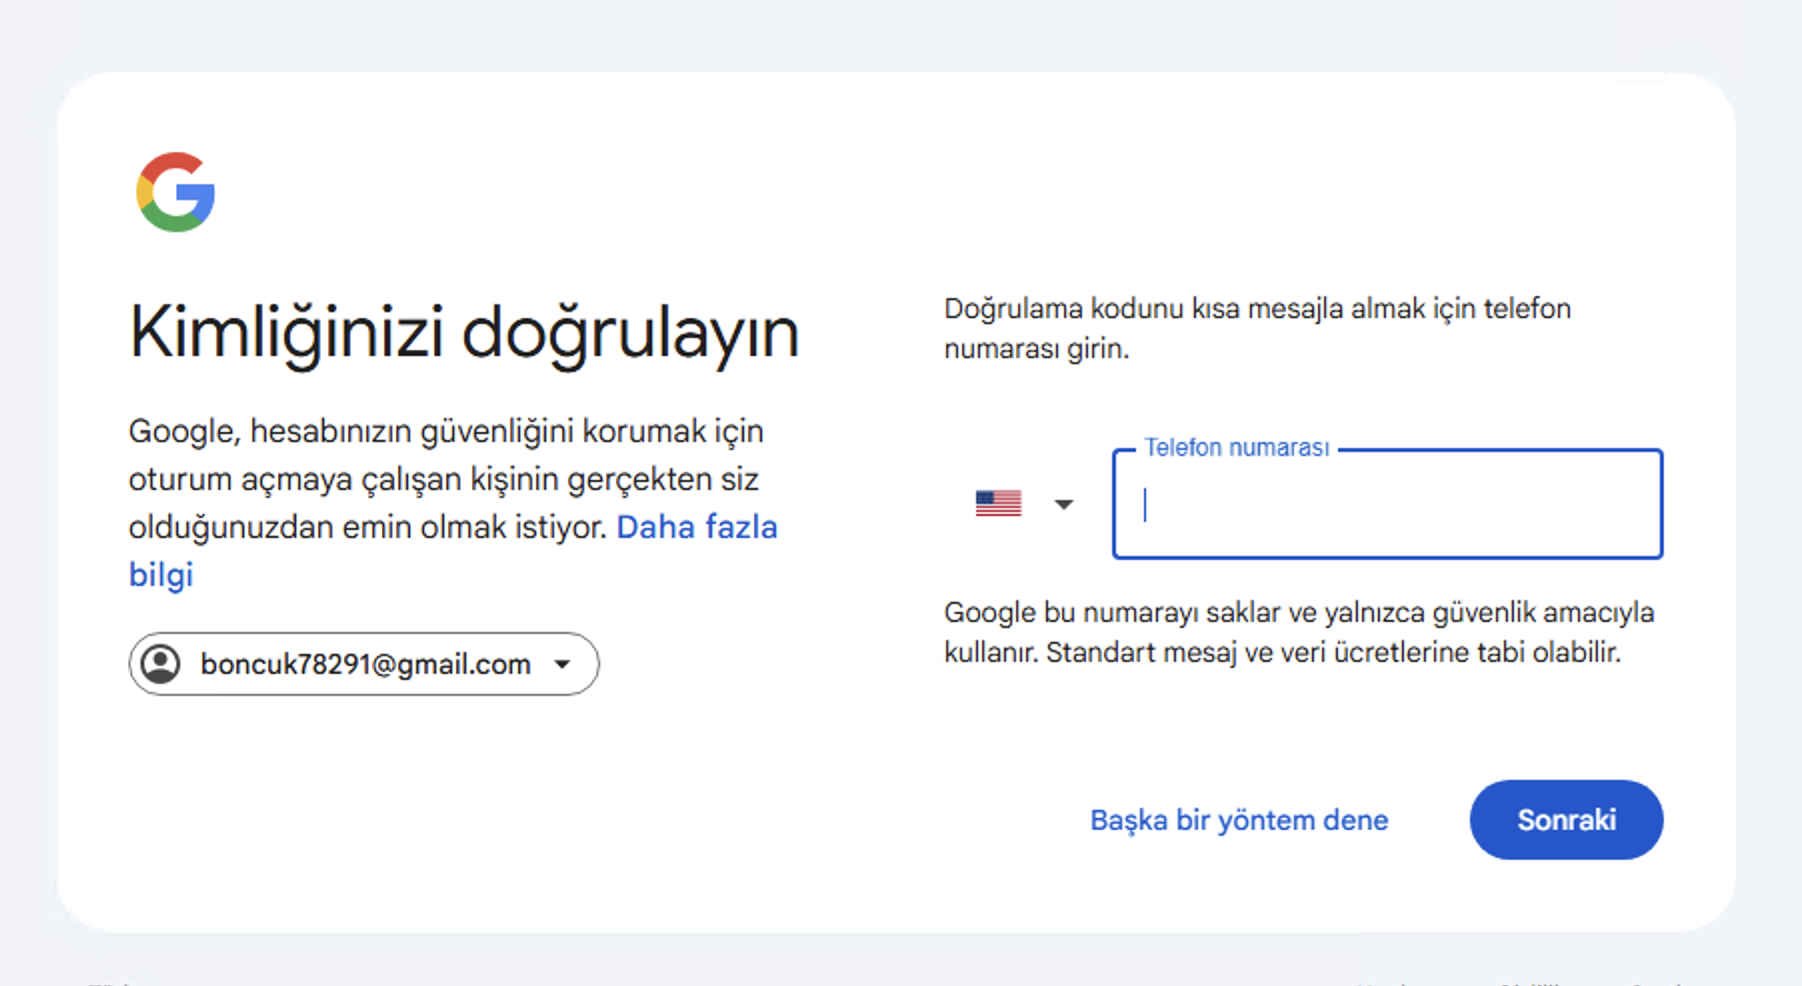1802x986 pixels.
Task: Click the Google logo
Action: pyautogui.click(x=176, y=192)
